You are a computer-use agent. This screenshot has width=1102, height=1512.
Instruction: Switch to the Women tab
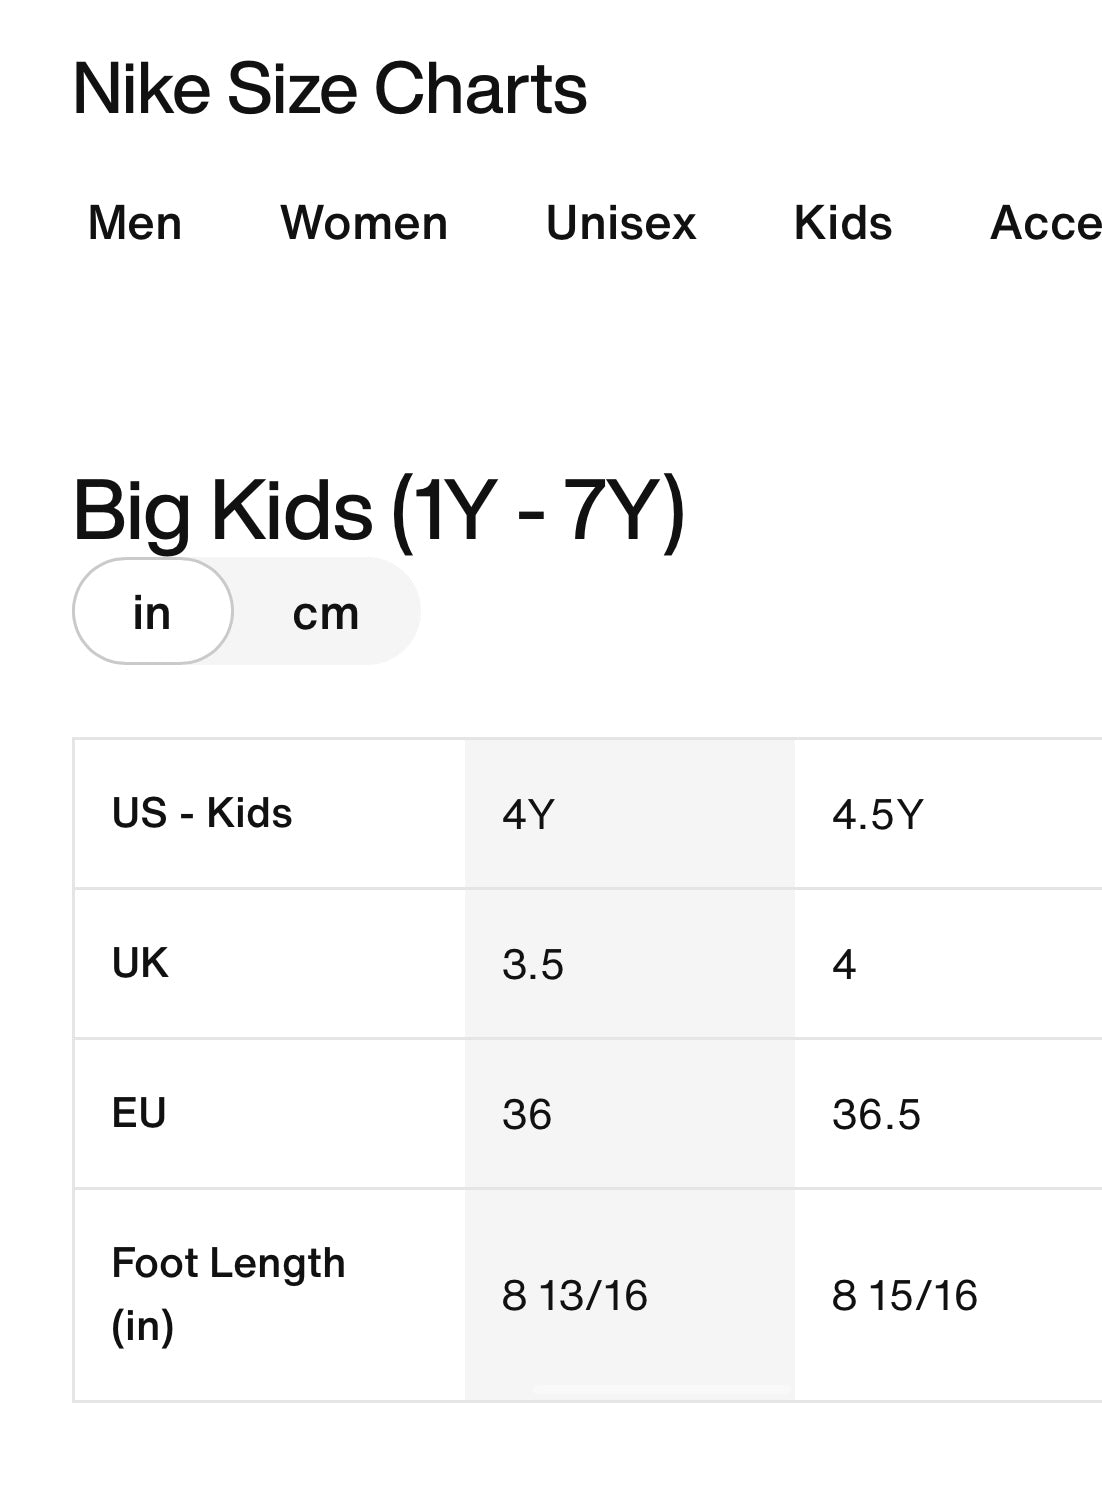click(364, 223)
